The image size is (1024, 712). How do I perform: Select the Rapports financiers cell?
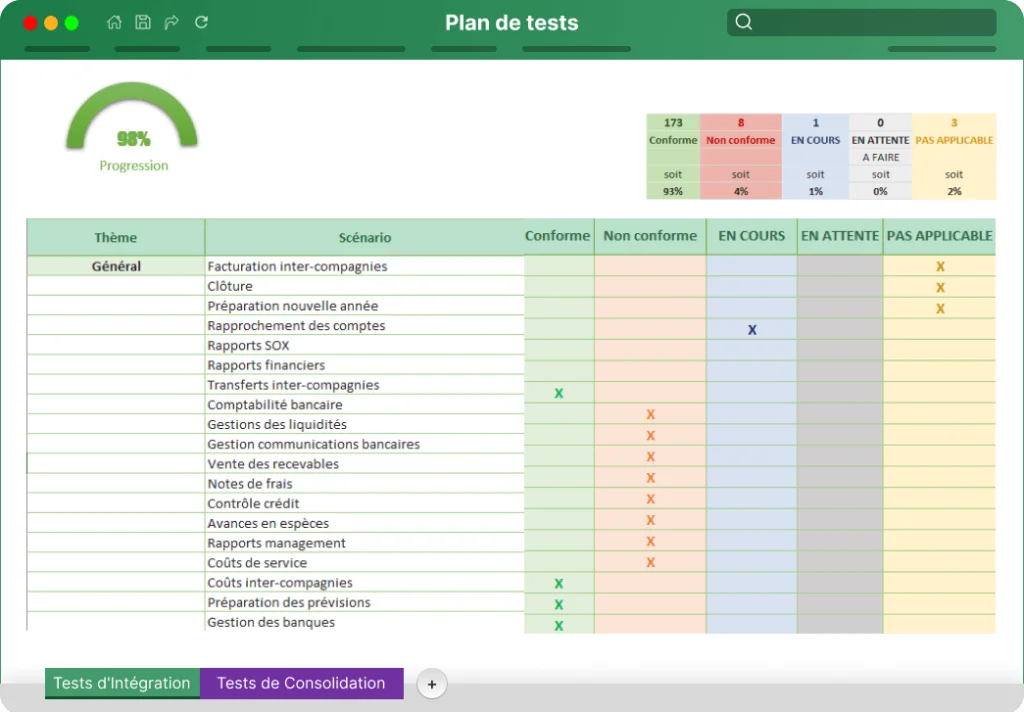pos(364,364)
